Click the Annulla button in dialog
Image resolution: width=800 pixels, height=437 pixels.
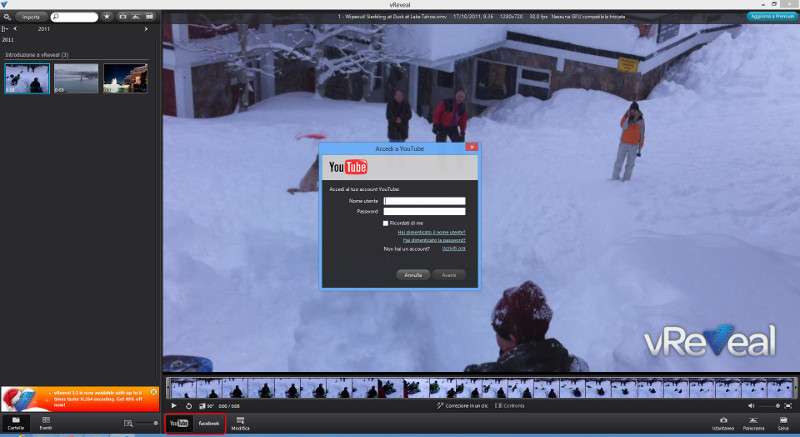(x=413, y=274)
